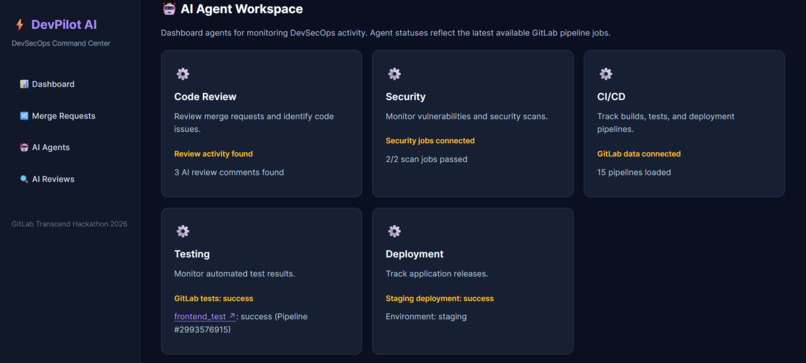The height and width of the screenshot is (363, 806).
Task: Click 'Monitor automated test results' description
Action: pos(234,274)
